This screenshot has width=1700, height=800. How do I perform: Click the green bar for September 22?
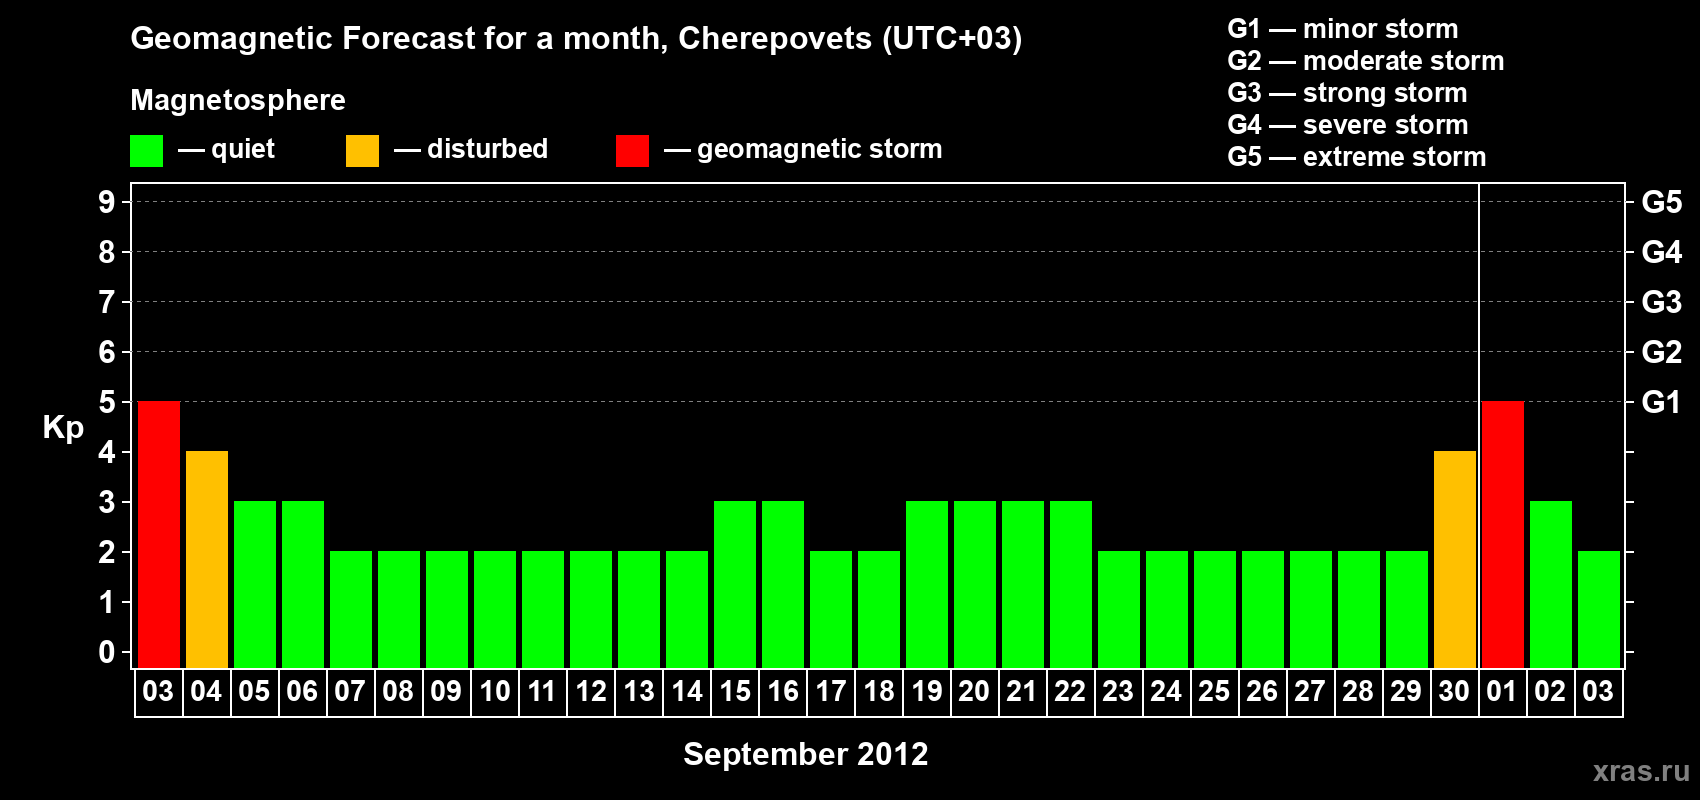[x=1071, y=584]
